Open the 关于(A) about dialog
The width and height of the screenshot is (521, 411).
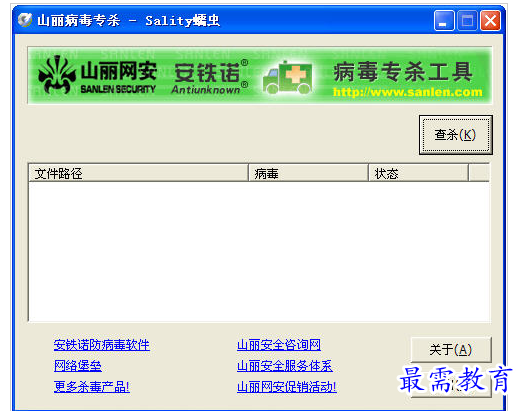[451, 350]
